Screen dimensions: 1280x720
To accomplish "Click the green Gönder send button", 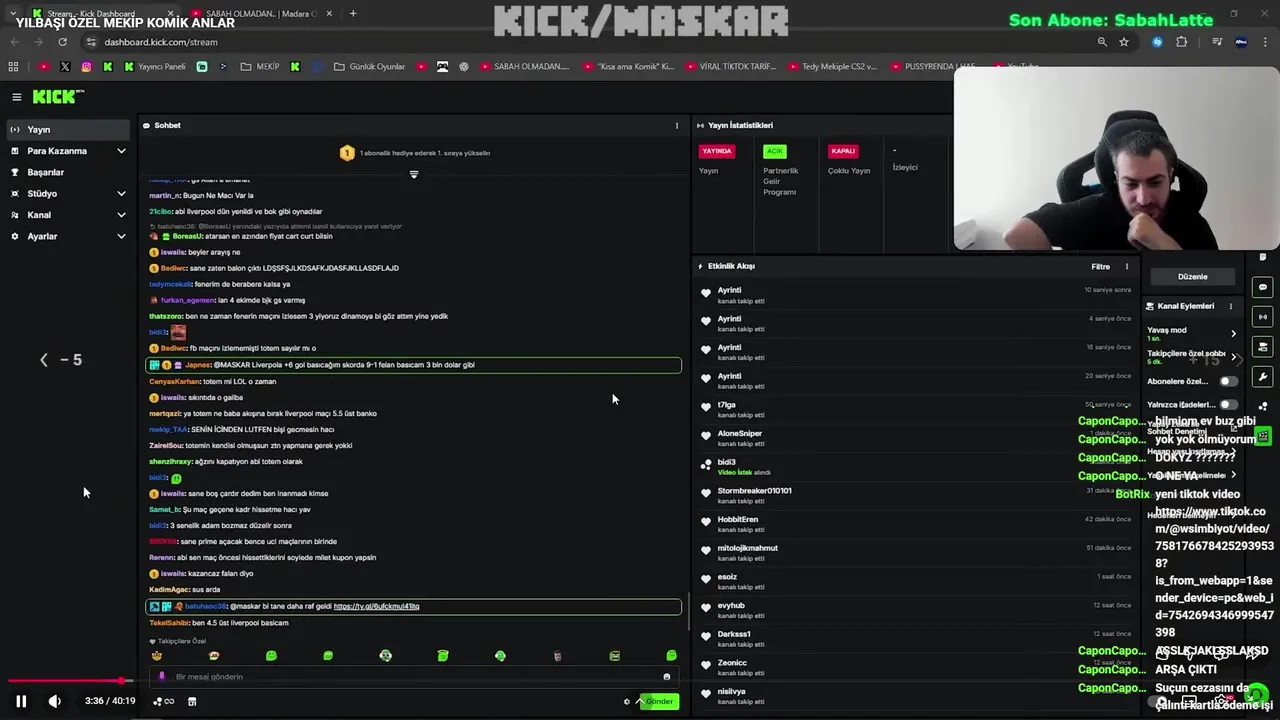I will coord(660,702).
